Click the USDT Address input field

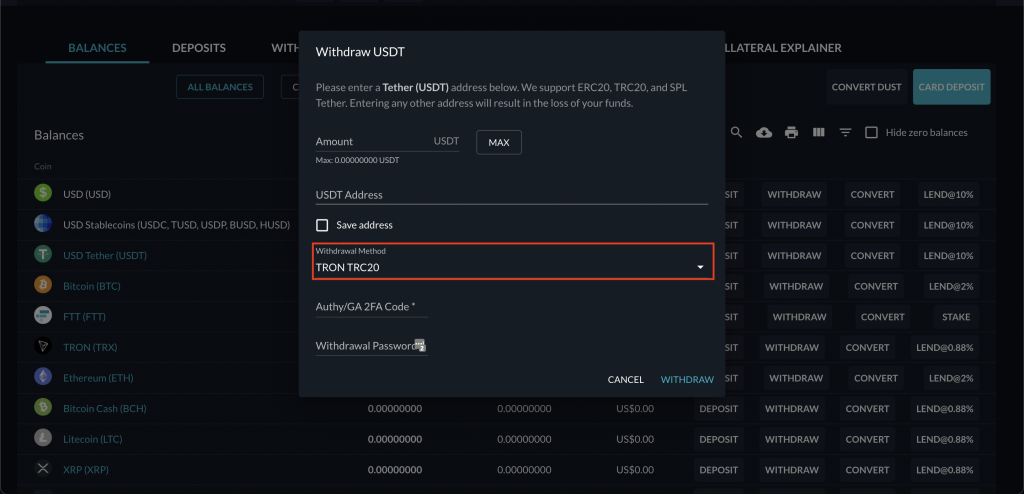[511, 195]
